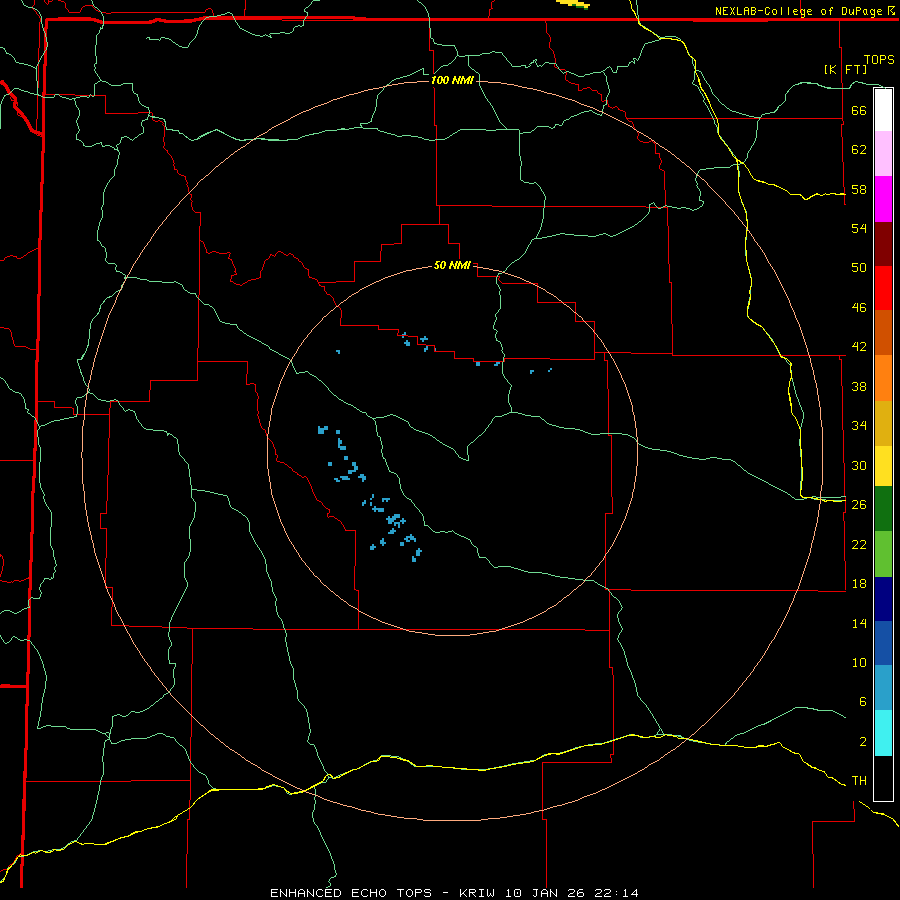Click the dark red band between 54 and 50
Screen dimensions: 900x900
[x=883, y=243]
